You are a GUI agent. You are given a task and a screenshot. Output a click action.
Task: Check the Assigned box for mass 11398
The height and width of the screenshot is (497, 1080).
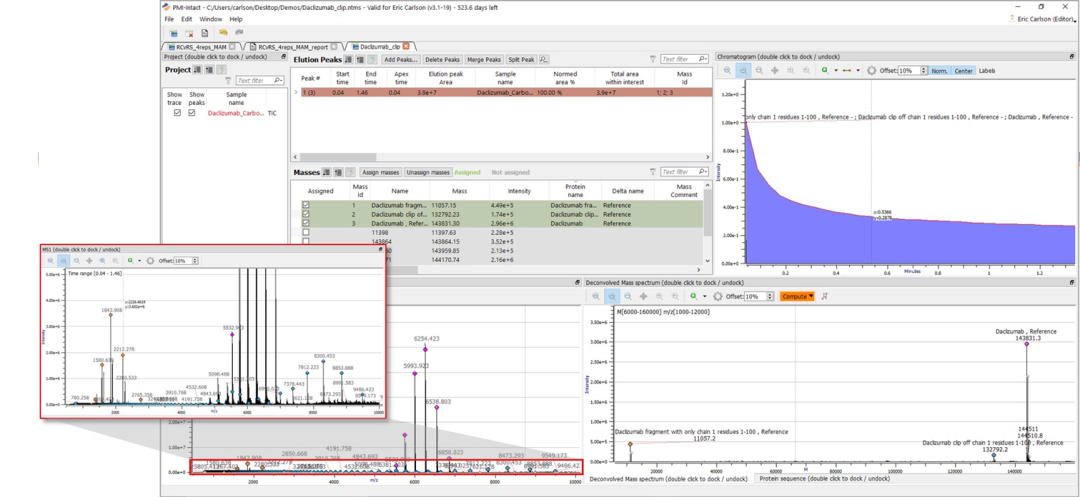306,232
